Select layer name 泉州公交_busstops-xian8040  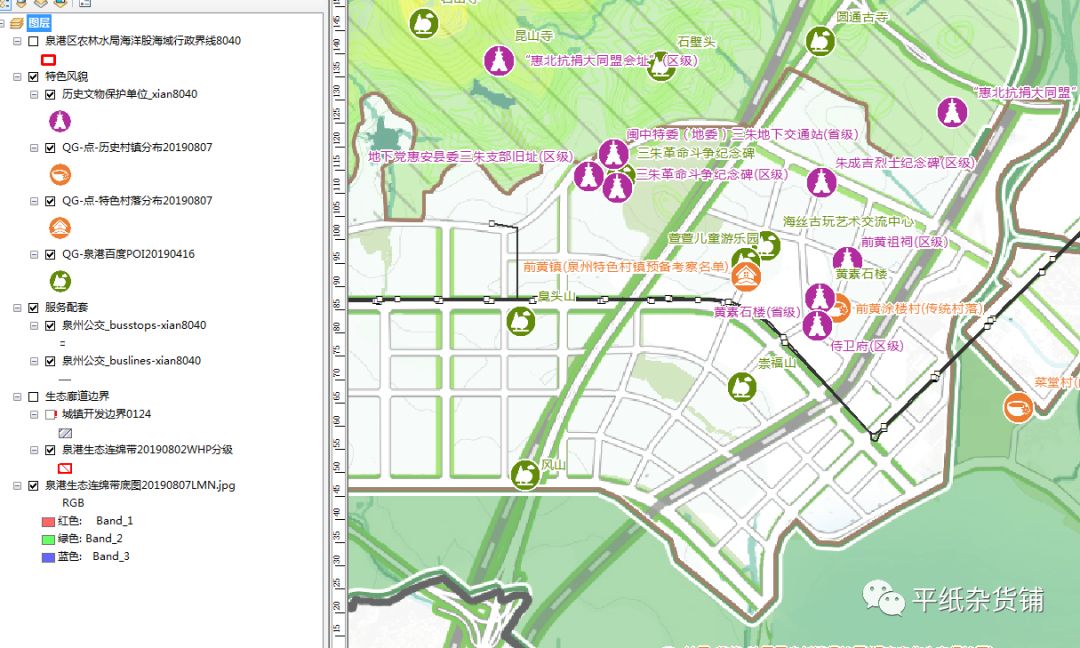pyautogui.click(x=134, y=325)
